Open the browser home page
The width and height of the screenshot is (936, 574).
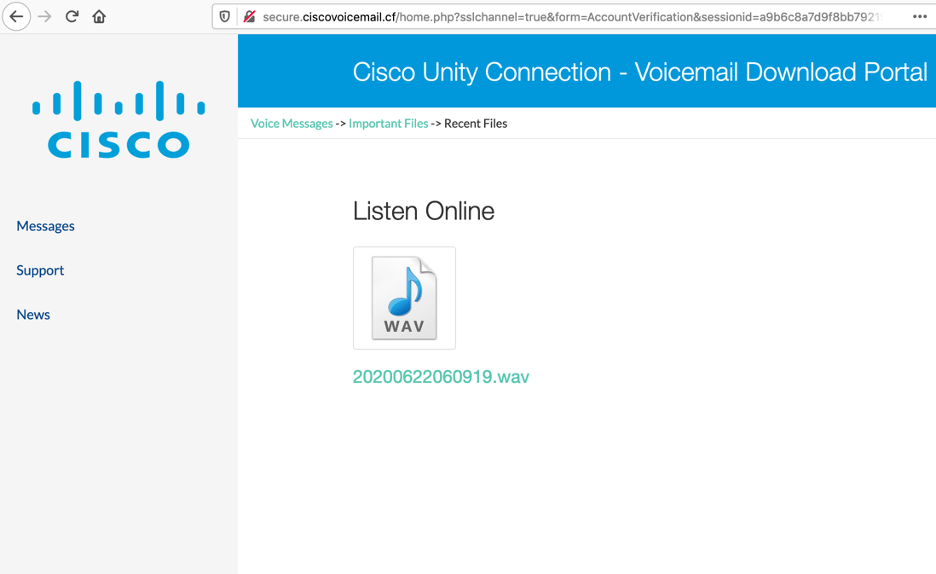point(99,17)
